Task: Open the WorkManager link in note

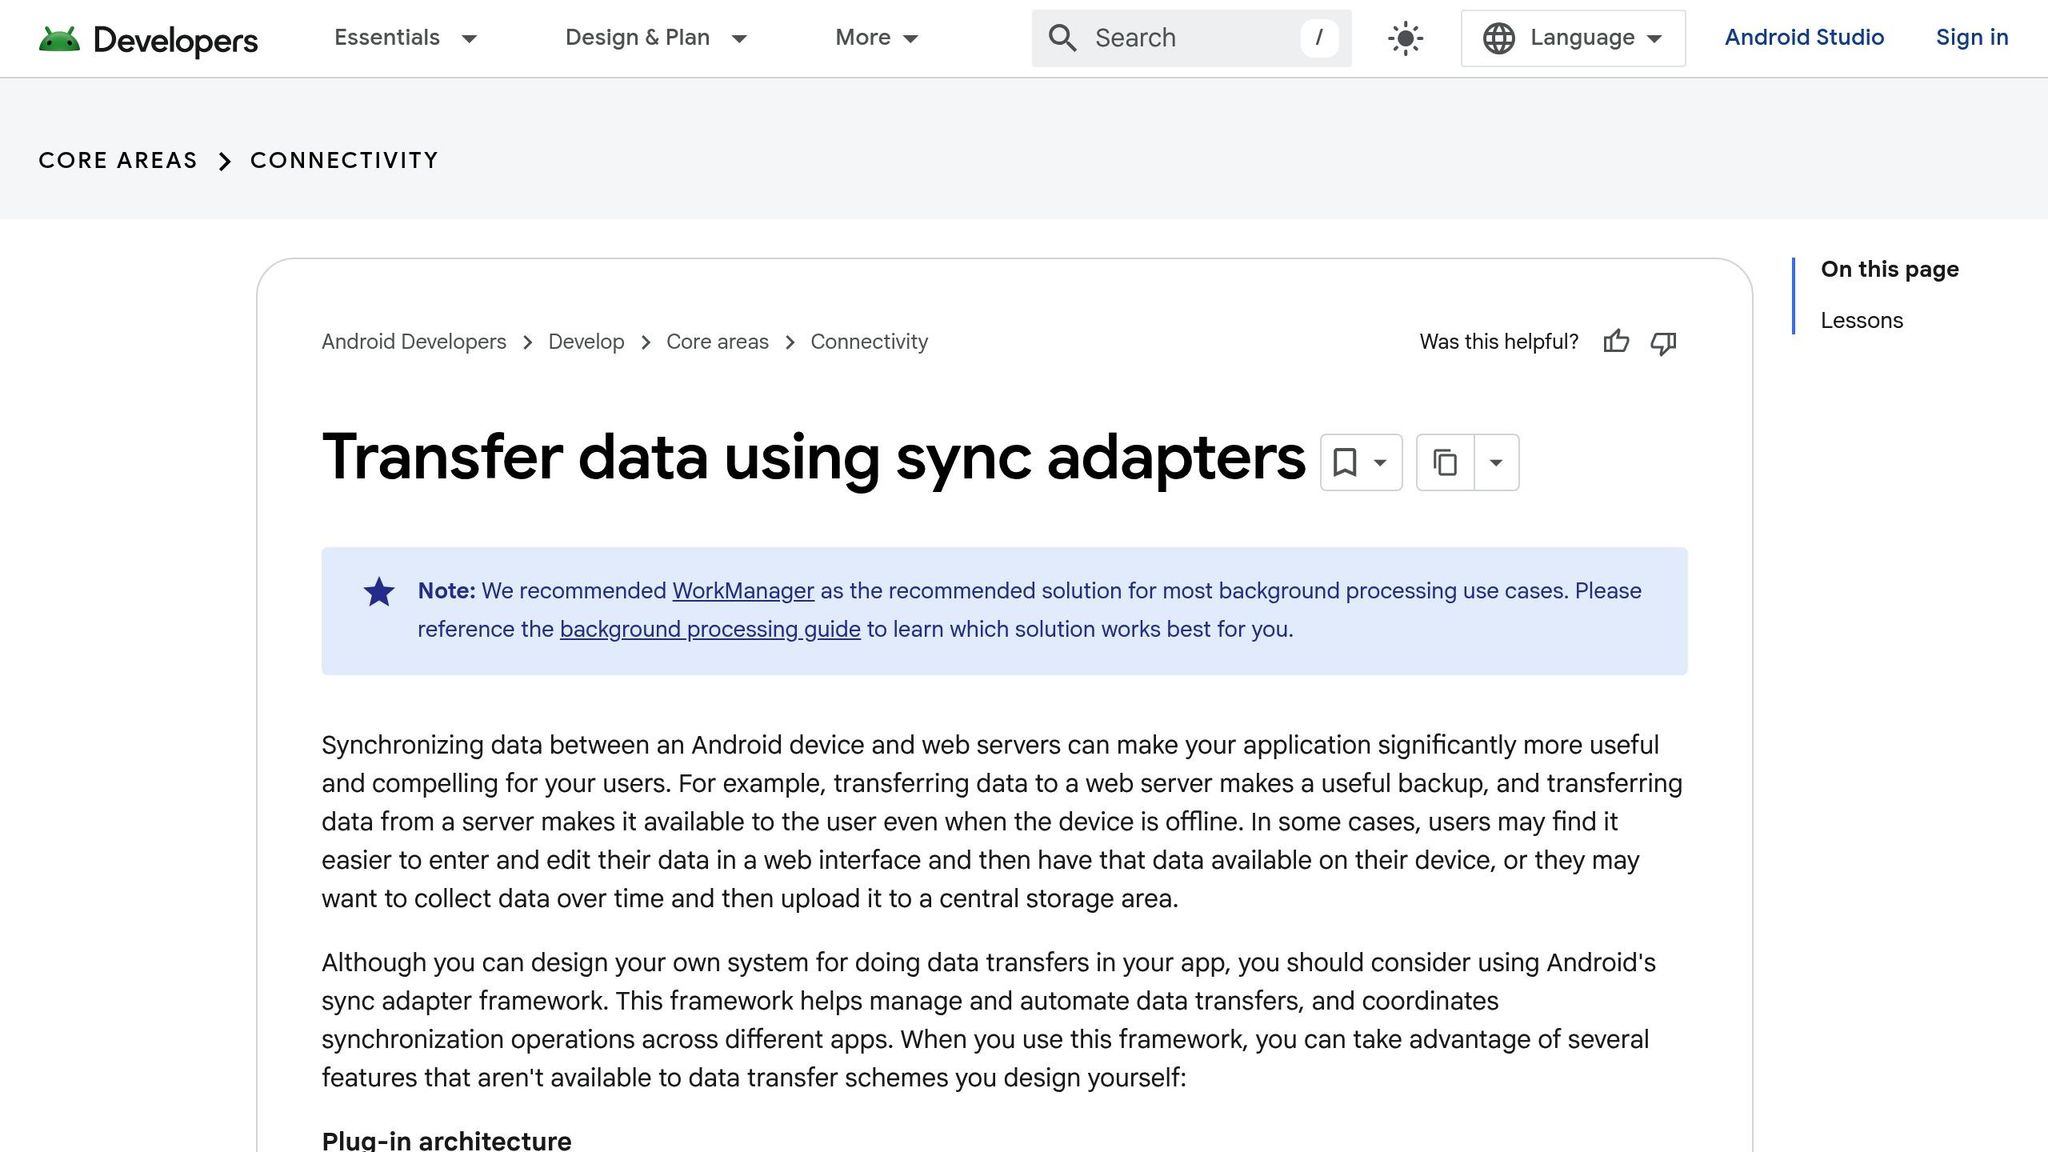Action: 742,591
